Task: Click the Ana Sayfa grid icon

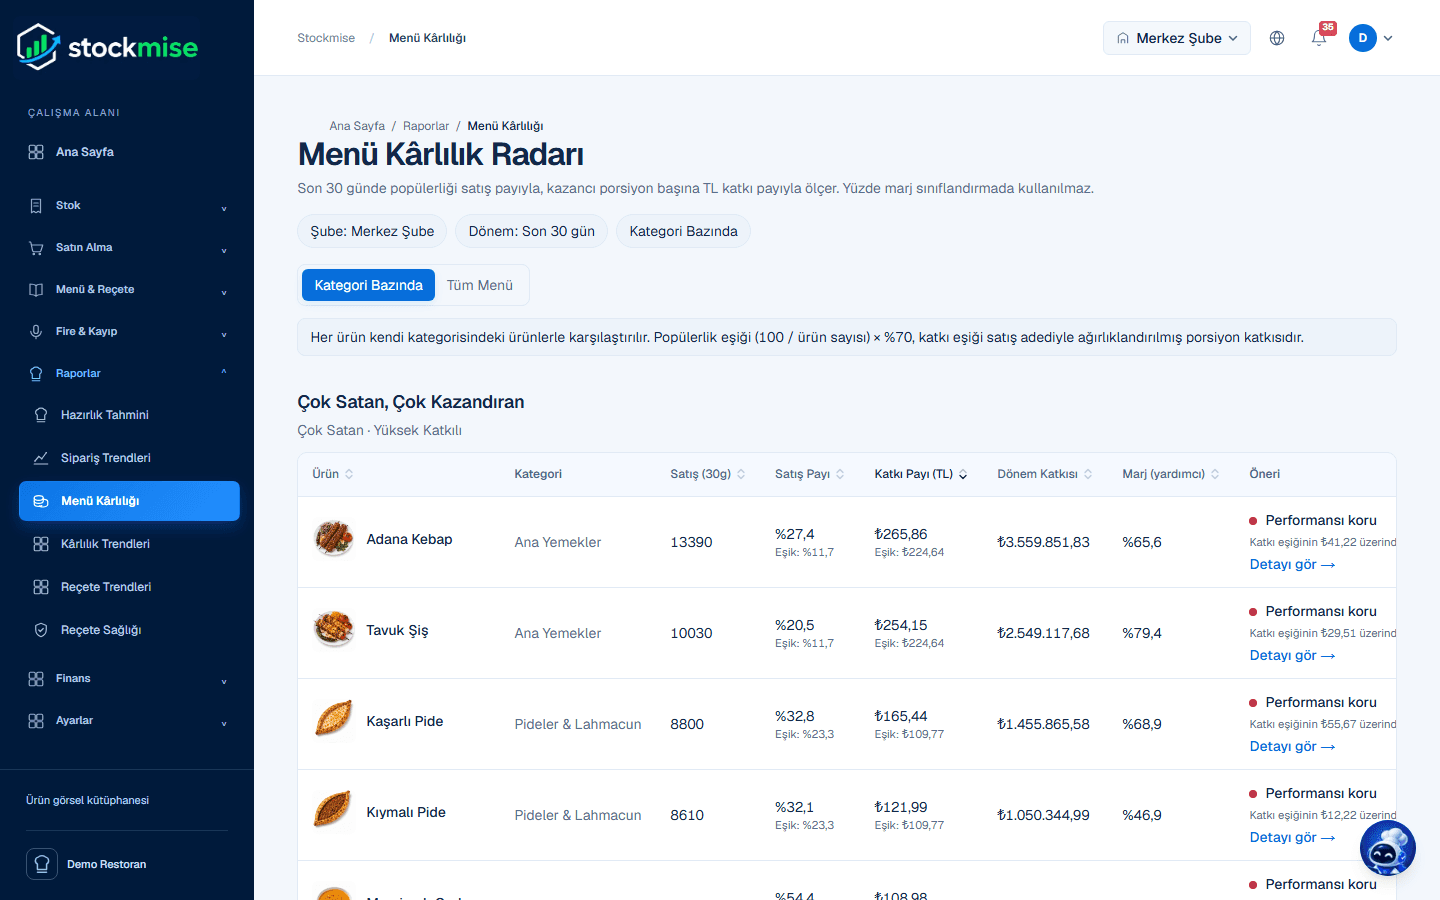Action: [x=36, y=152]
